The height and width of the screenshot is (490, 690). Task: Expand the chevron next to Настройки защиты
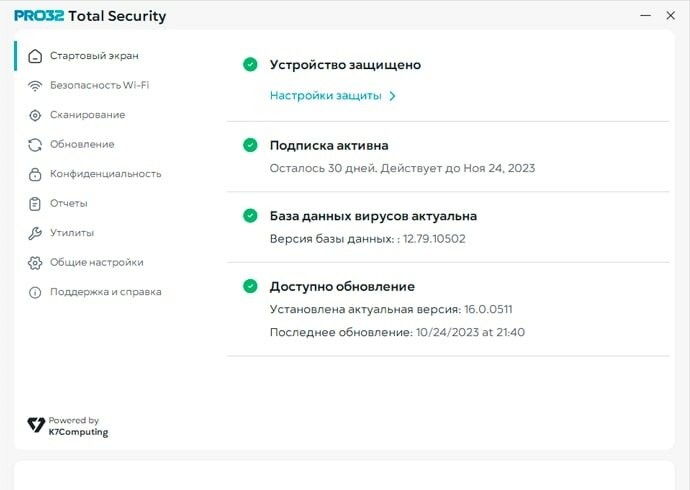coord(393,96)
